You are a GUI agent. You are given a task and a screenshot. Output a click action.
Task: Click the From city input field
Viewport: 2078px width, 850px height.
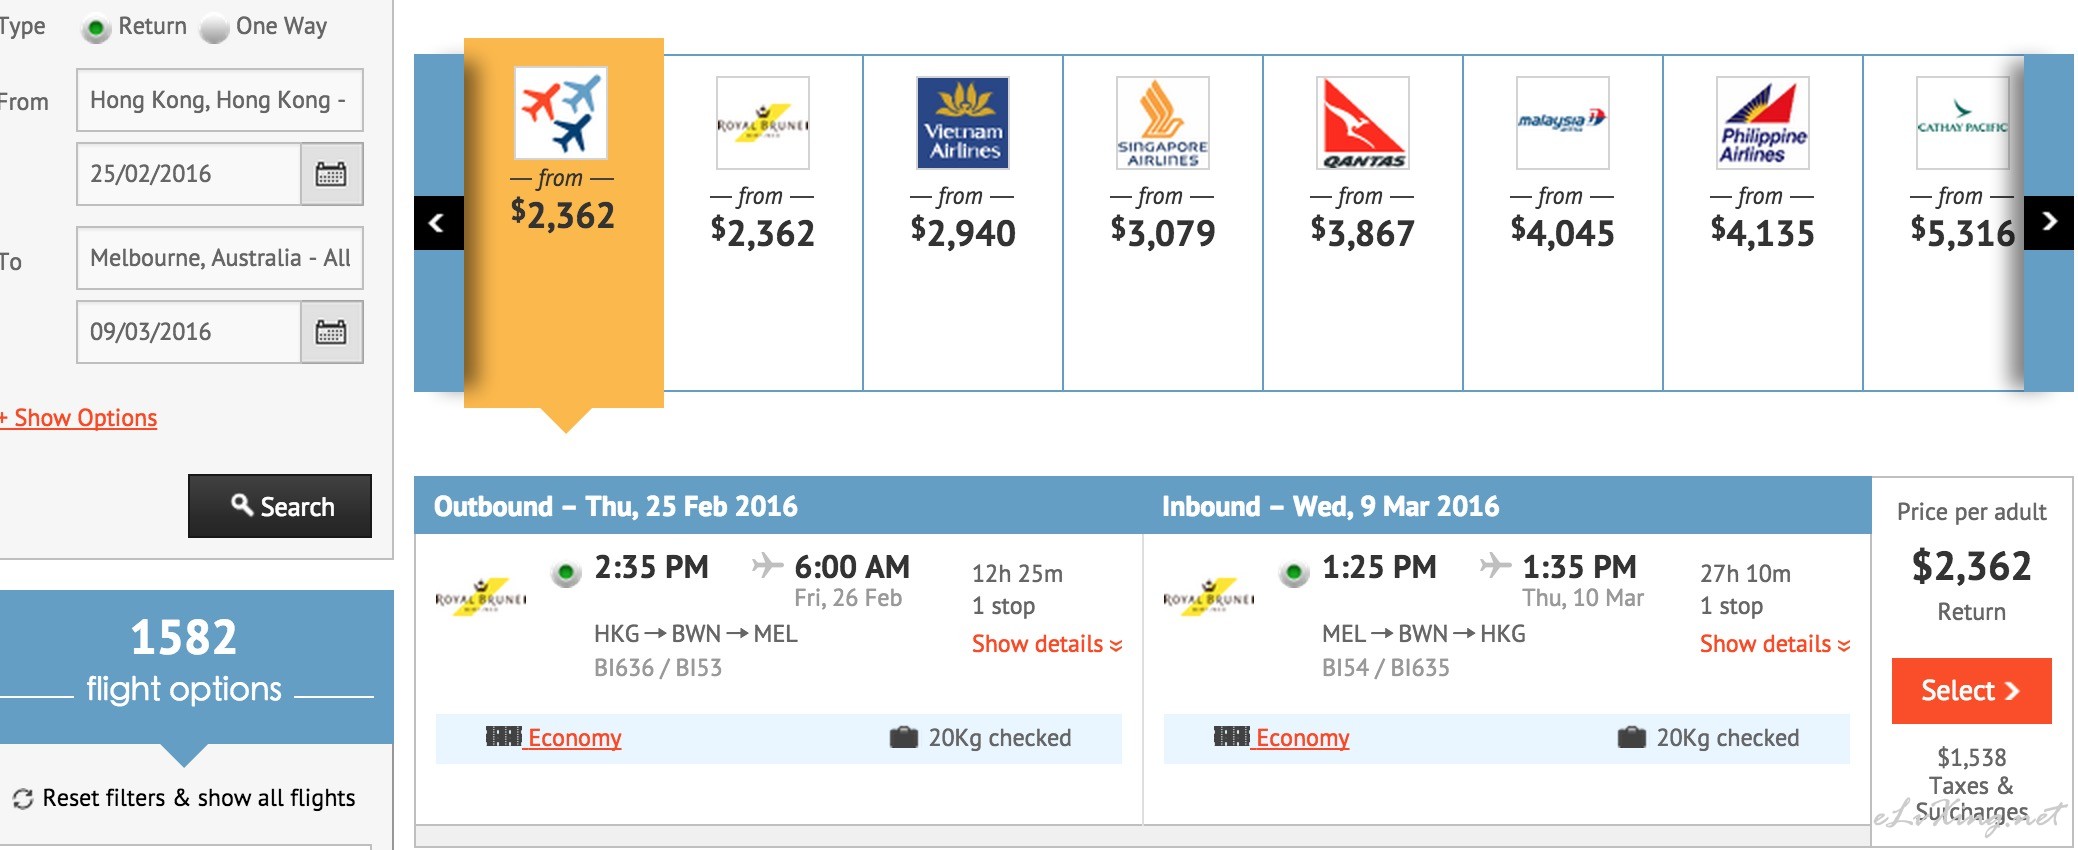tap(220, 100)
